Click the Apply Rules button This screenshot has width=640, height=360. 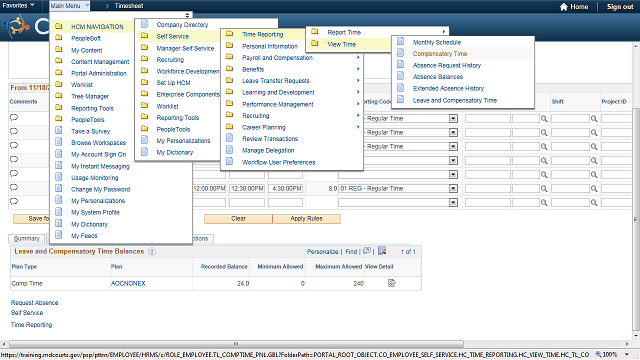pos(306,219)
